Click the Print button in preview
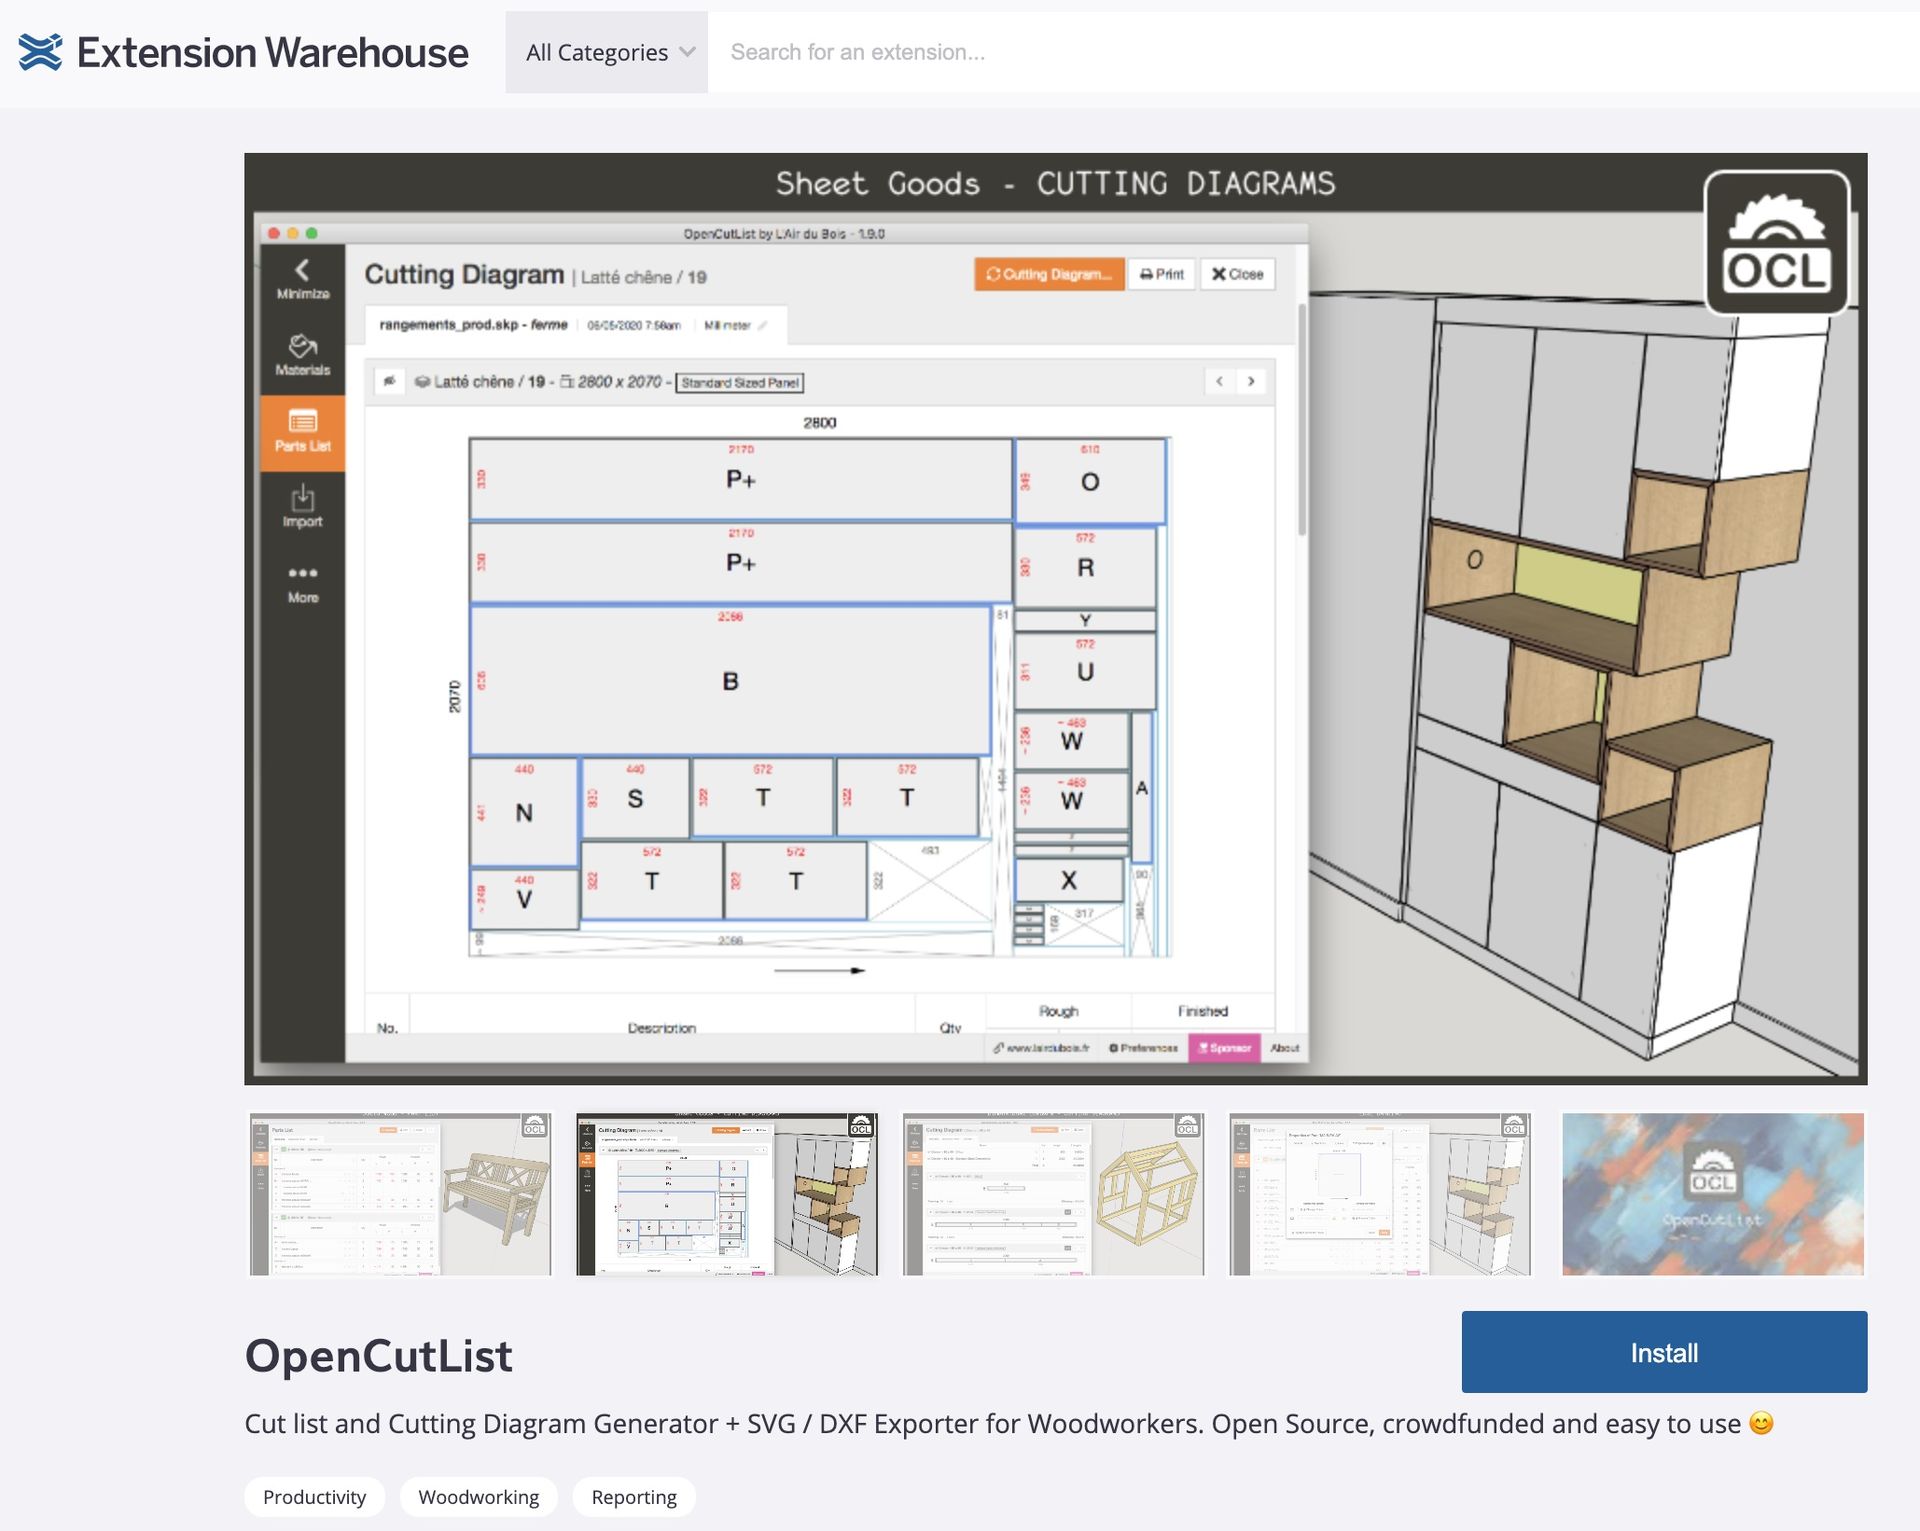The image size is (1920, 1531). tap(1161, 274)
